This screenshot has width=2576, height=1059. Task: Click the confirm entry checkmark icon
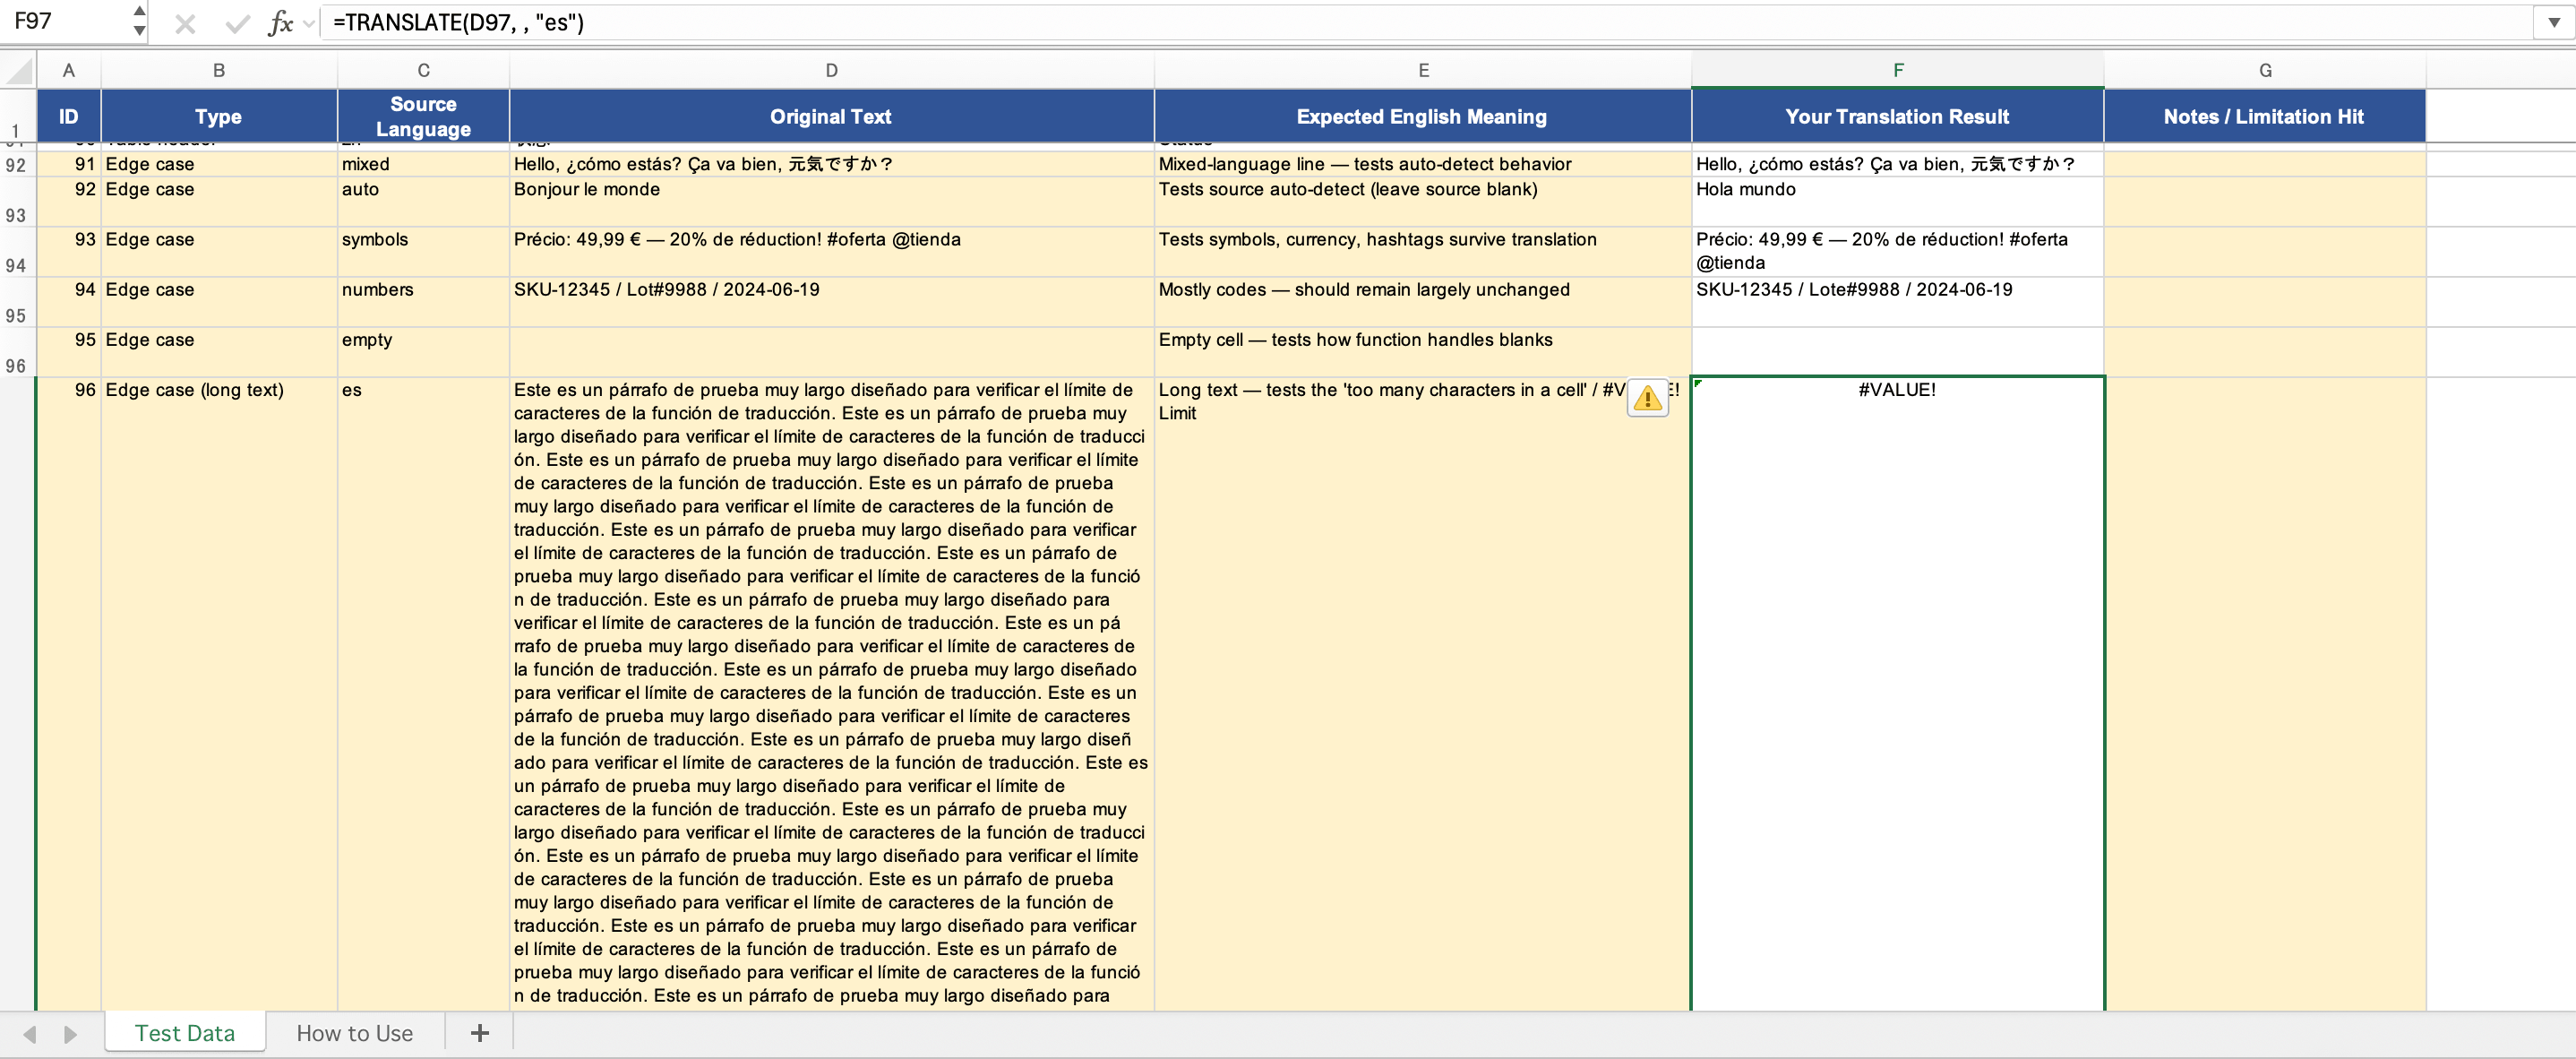[237, 23]
